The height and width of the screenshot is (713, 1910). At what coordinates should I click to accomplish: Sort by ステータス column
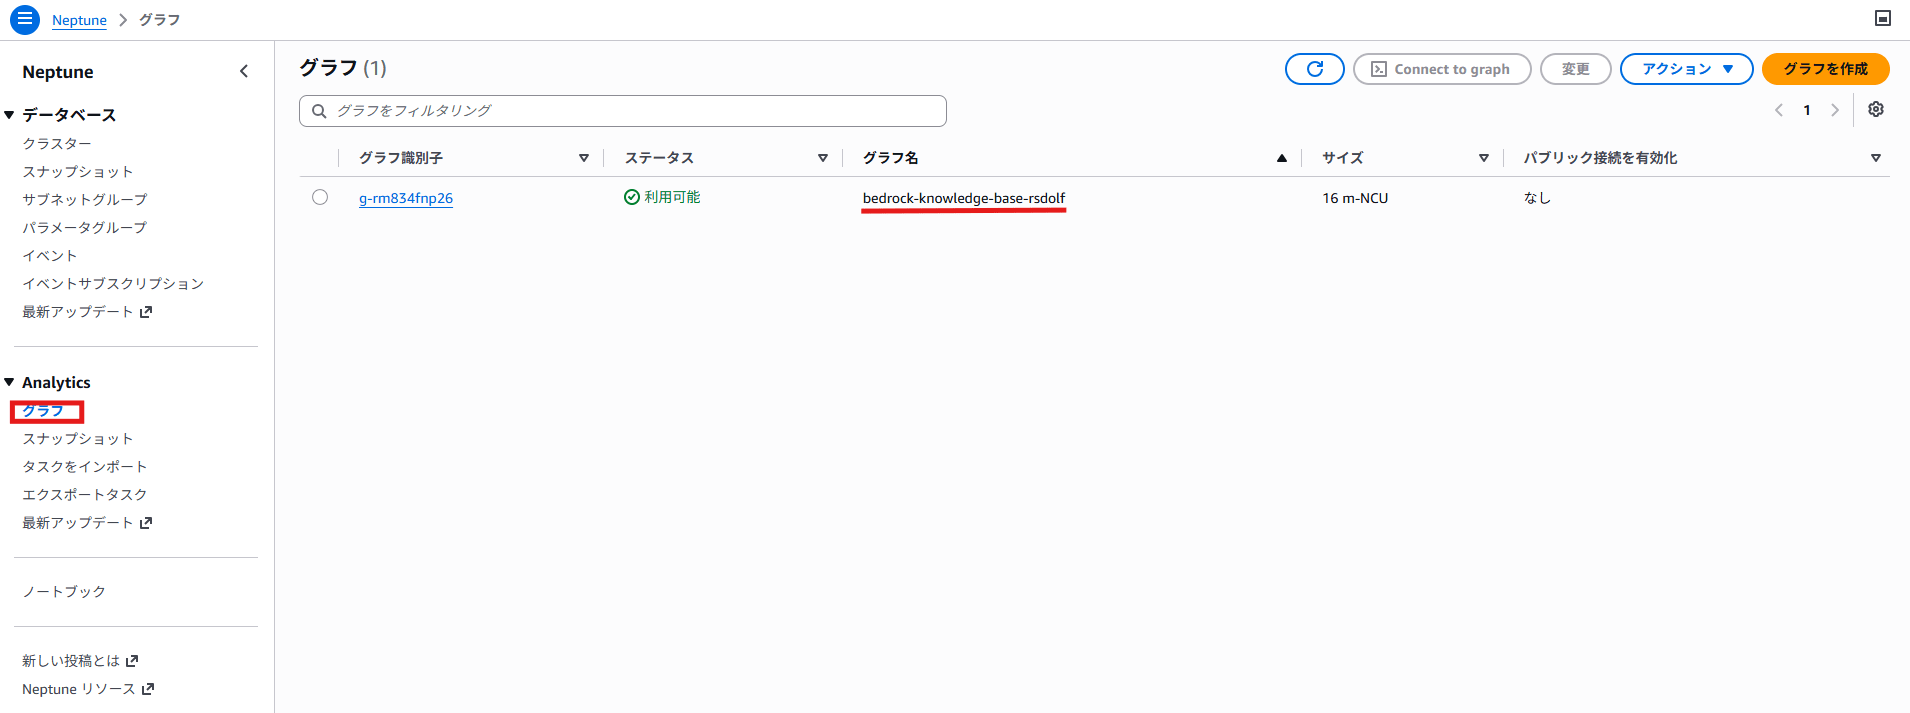tap(823, 158)
